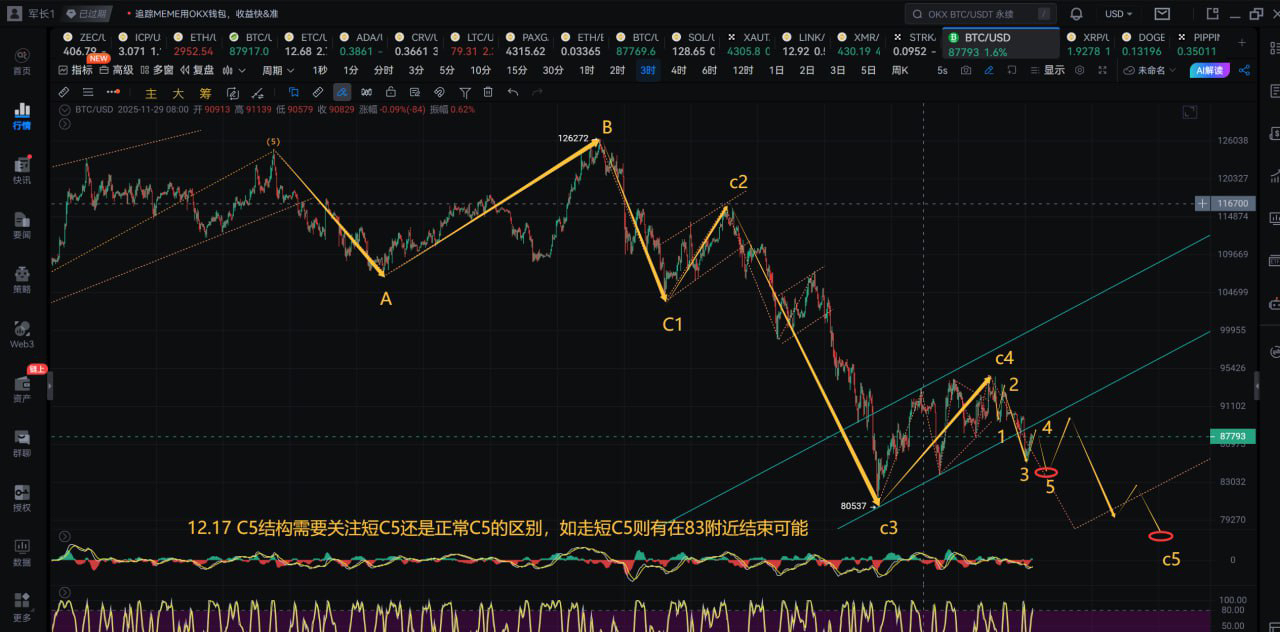Click the screenshot camera icon
1280x632 pixels.
coord(965,71)
